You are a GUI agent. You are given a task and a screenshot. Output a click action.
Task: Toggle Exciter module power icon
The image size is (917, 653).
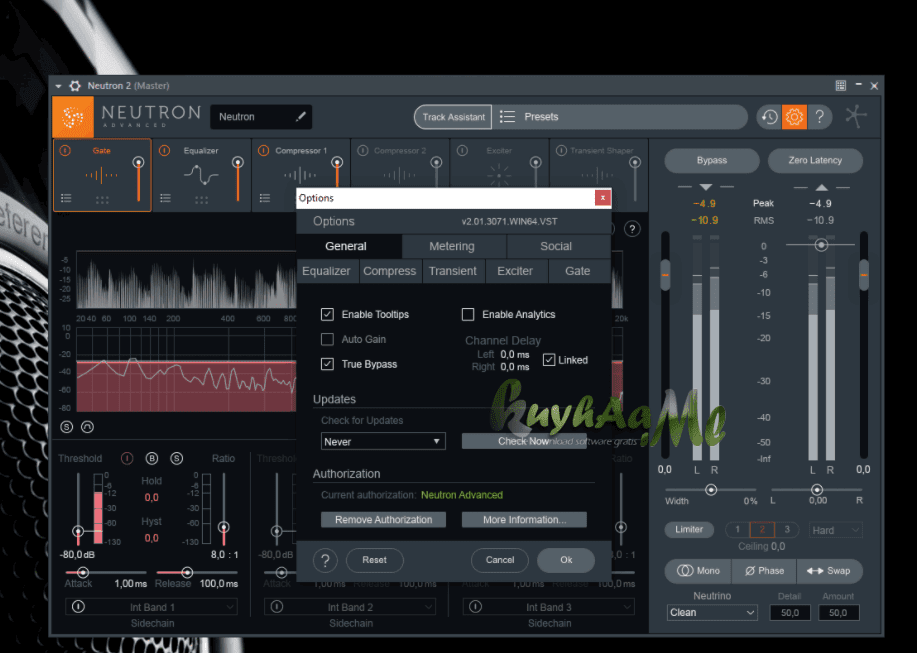click(x=462, y=150)
